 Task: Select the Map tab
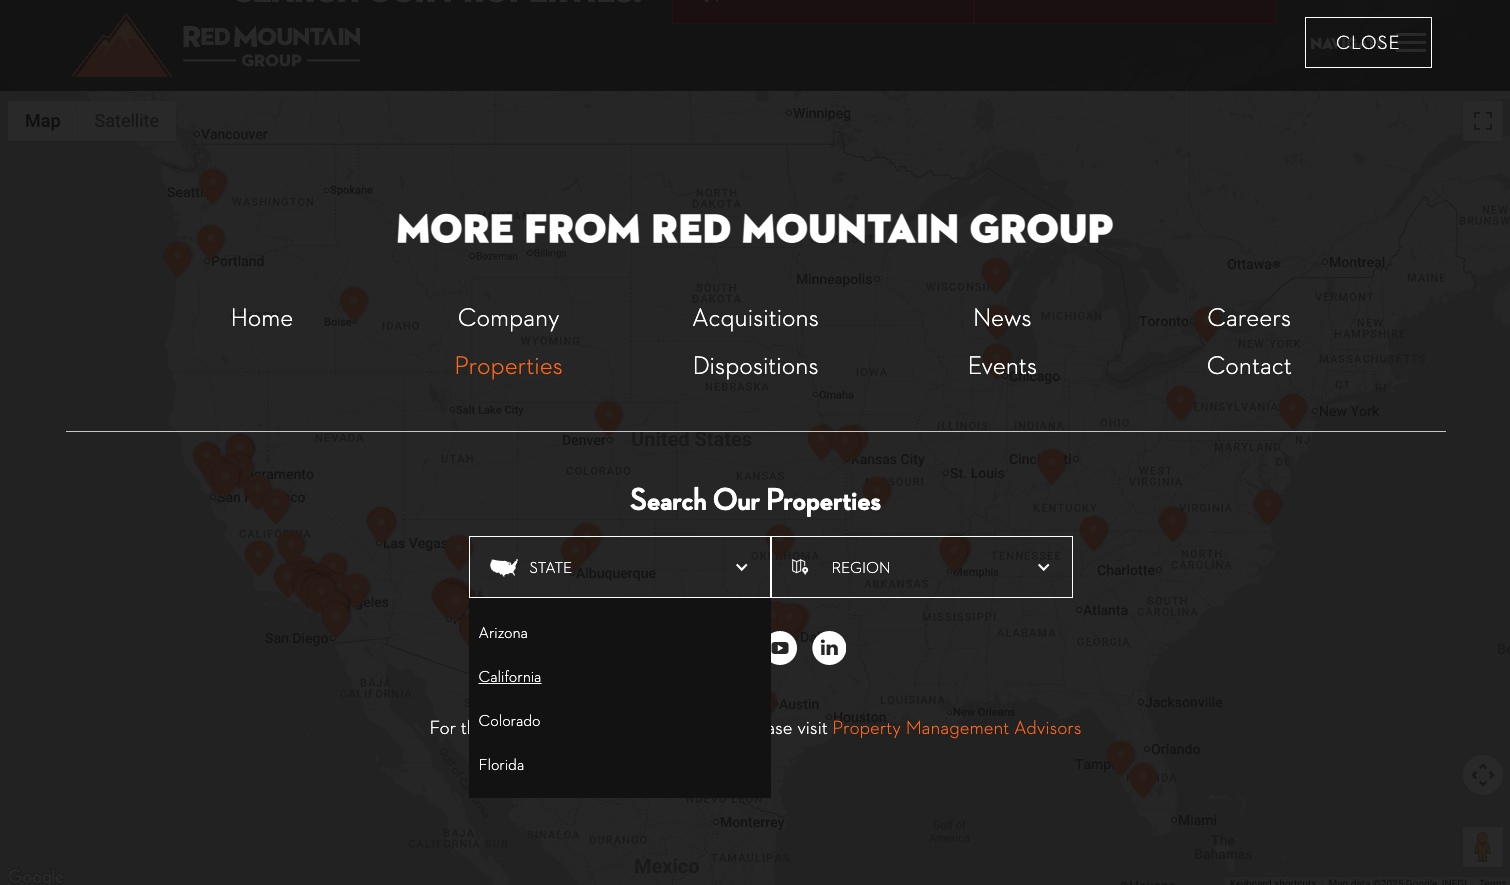(43, 120)
